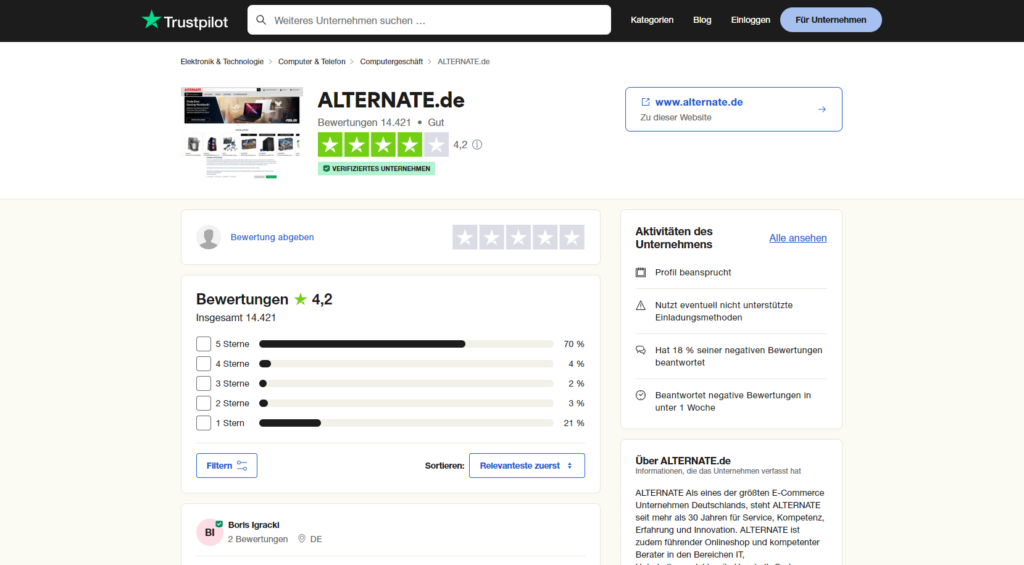Click the 5 Sterne 70% rating bar
This screenshot has width=1024, height=565.
tap(406, 344)
